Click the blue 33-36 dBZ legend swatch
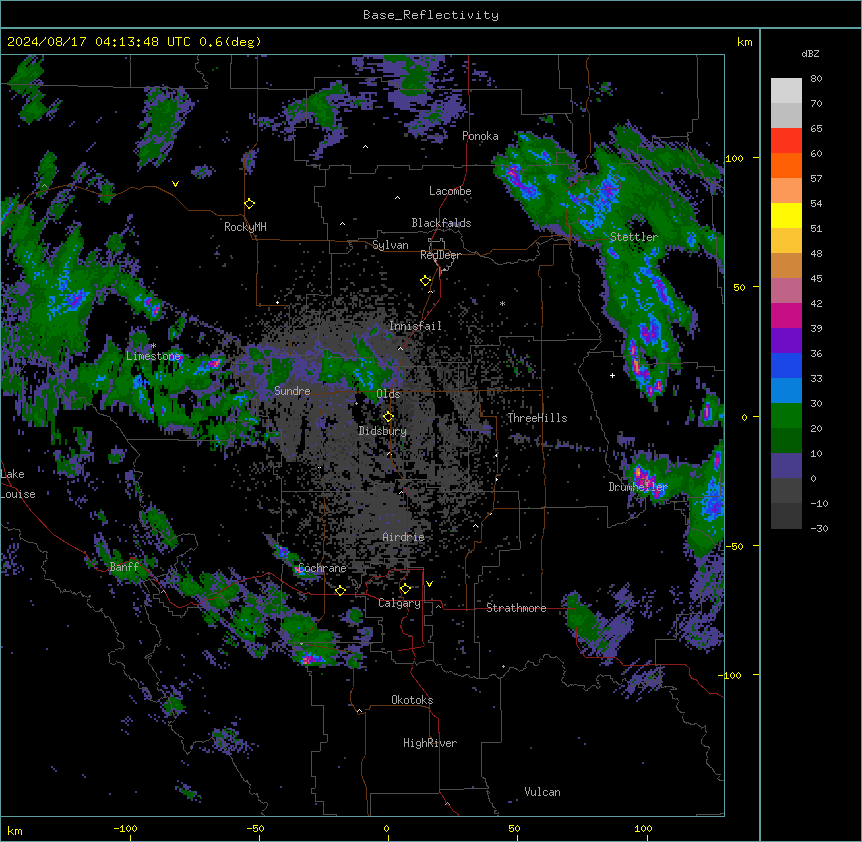 [786, 365]
